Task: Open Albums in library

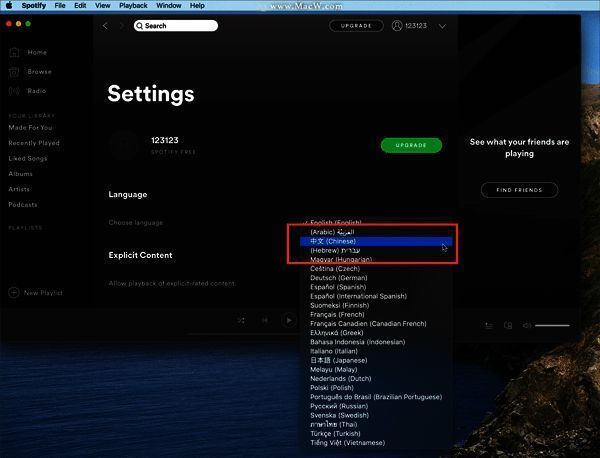Action: point(21,173)
